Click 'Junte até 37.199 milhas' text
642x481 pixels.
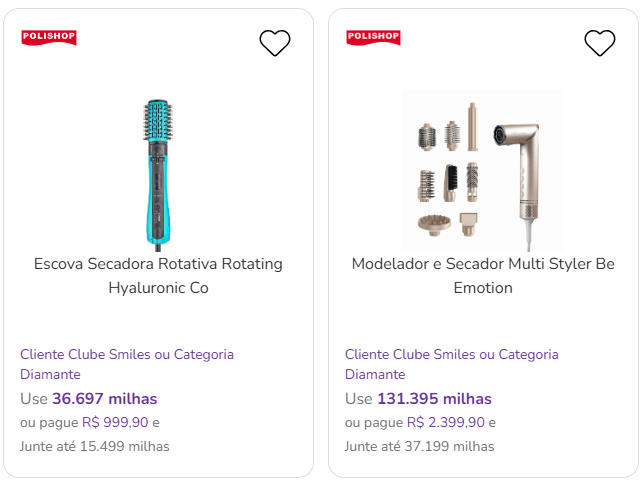(x=420, y=446)
